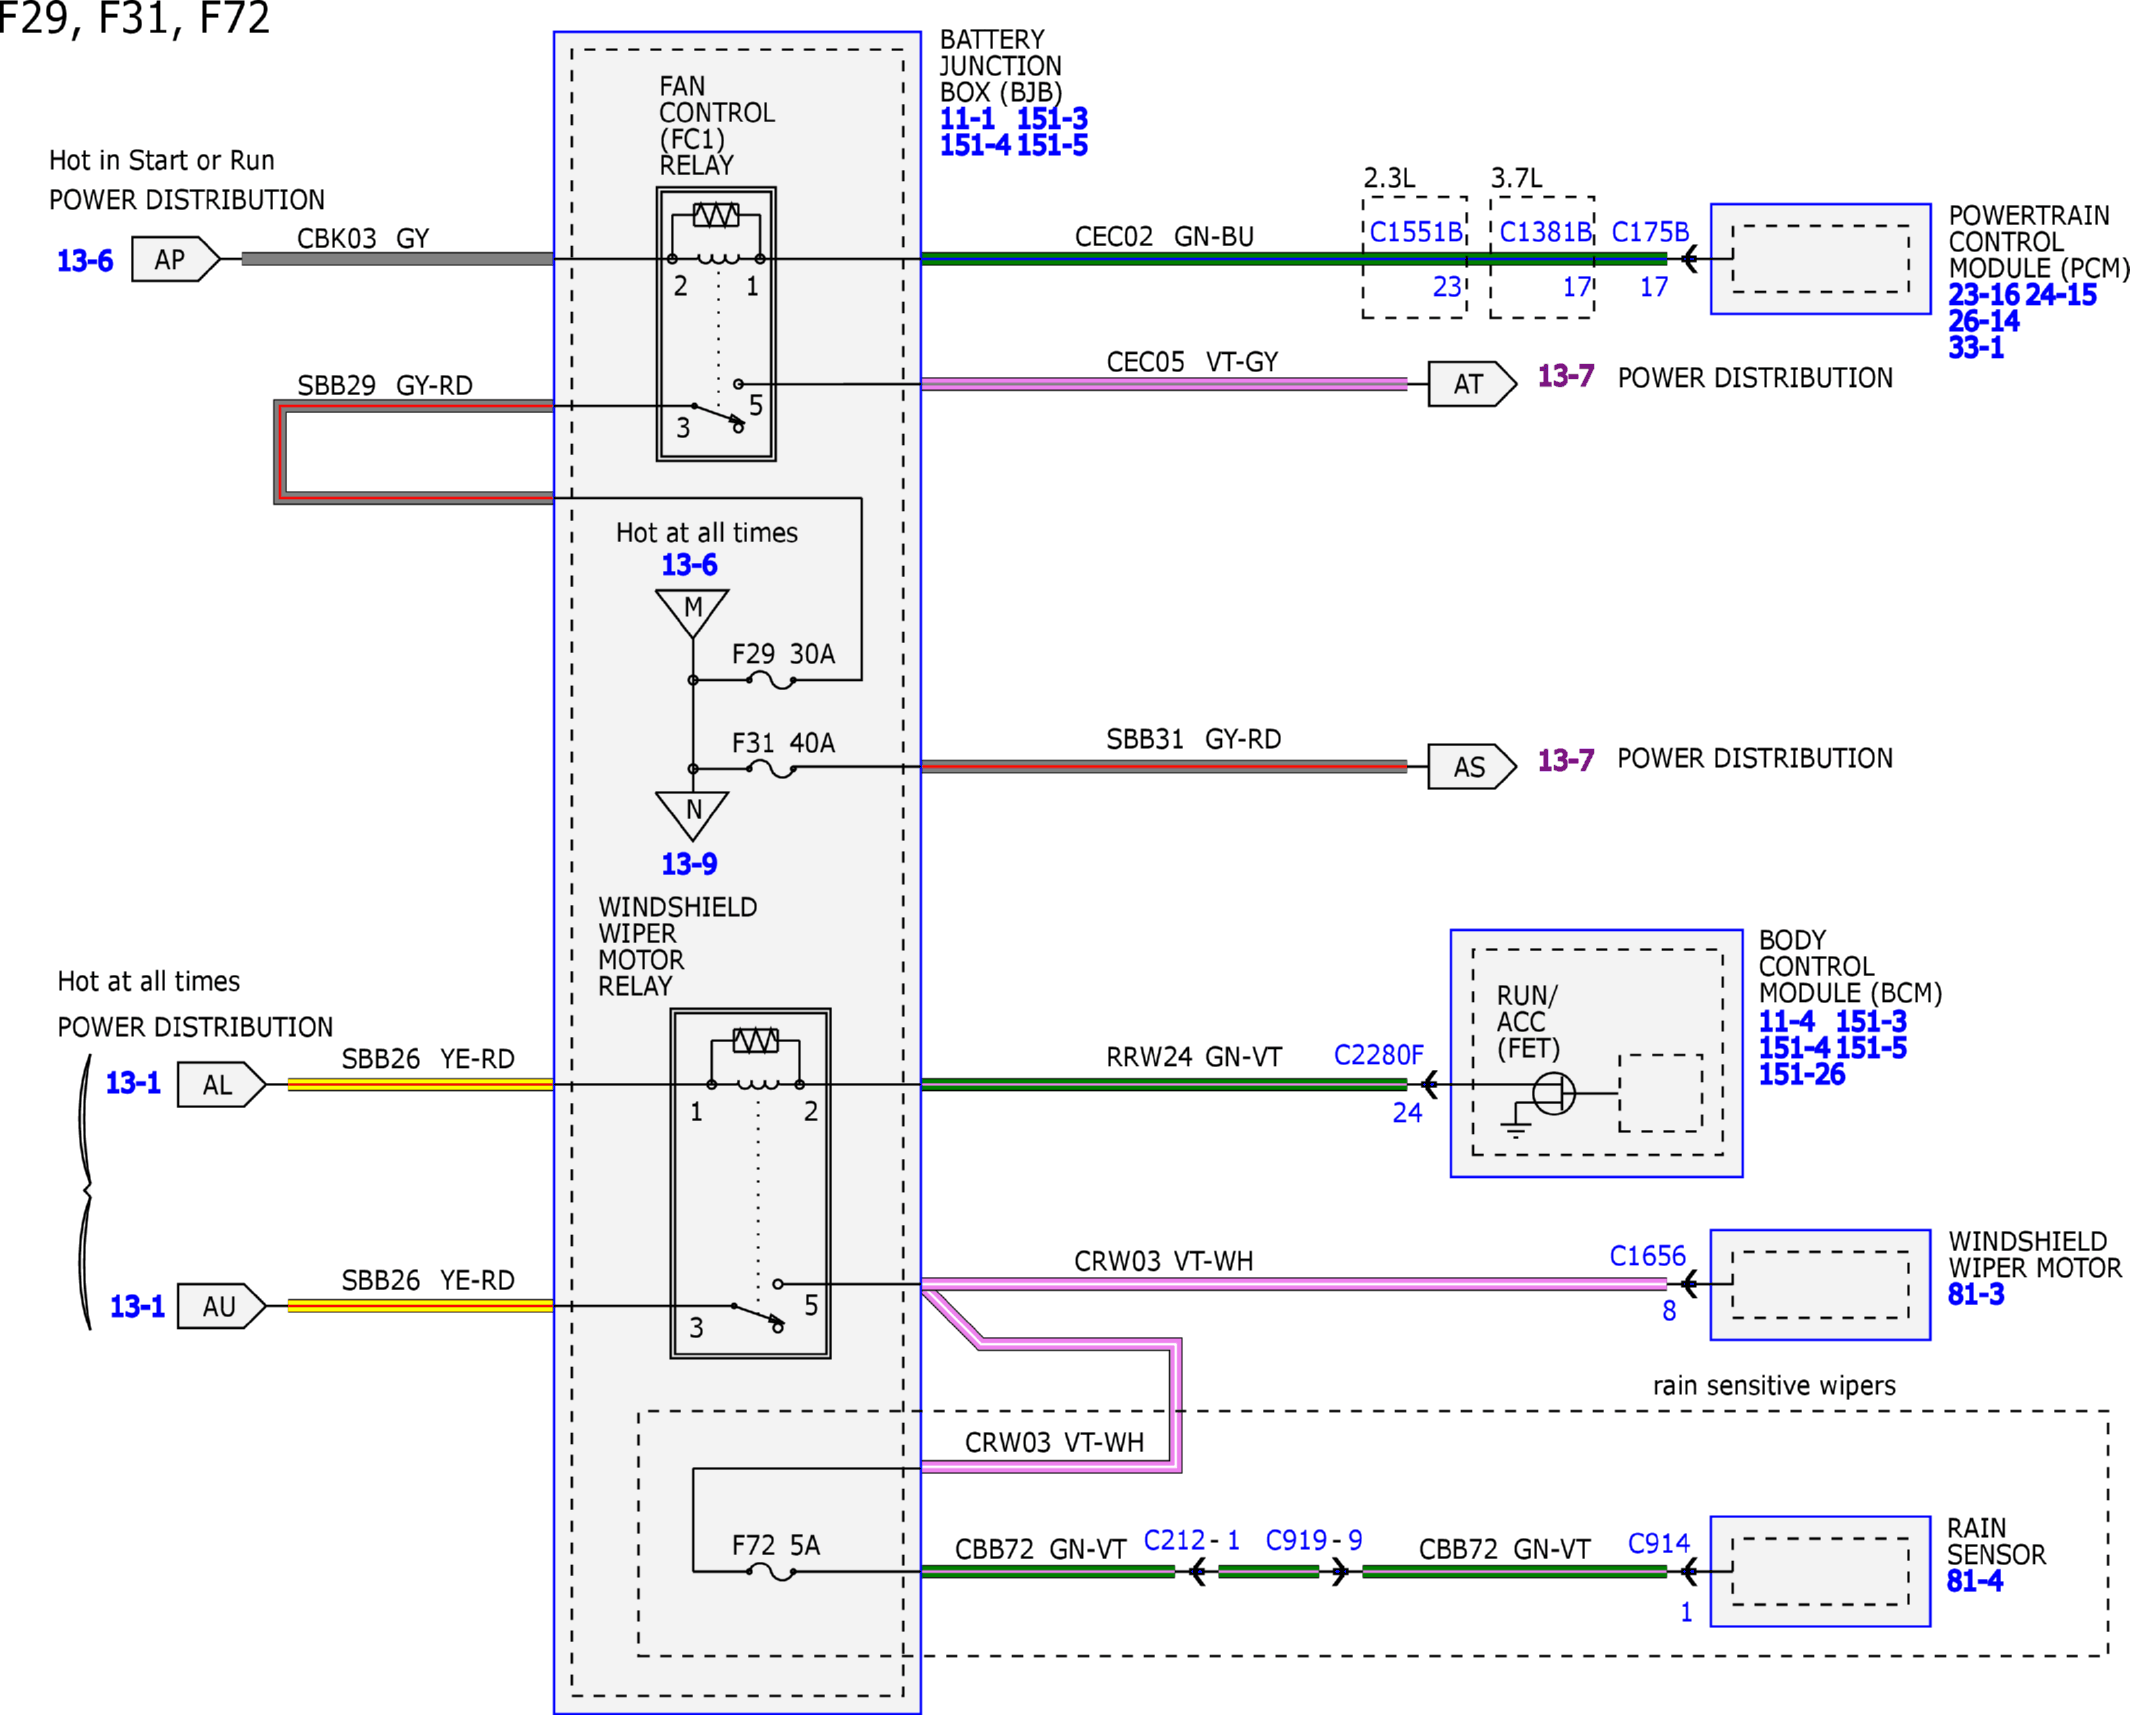
Task: Follow the 26-14 page reference
Action: [1984, 321]
